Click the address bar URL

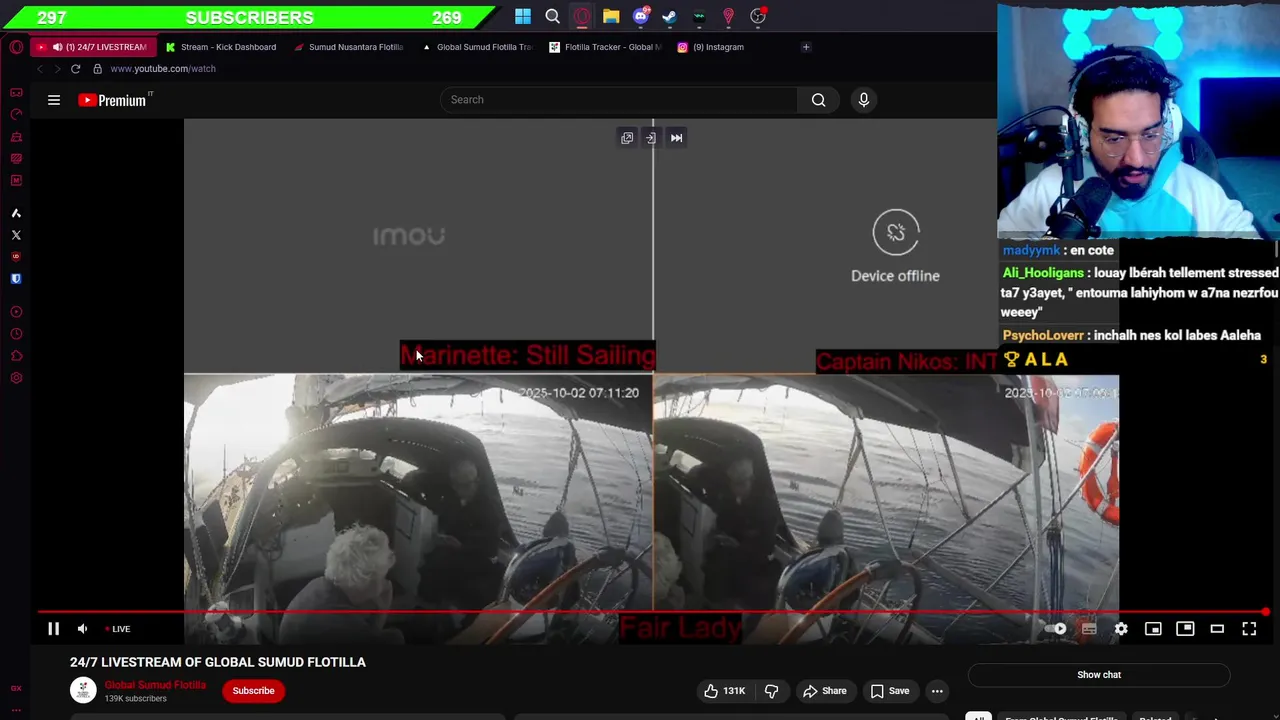point(163,69)
